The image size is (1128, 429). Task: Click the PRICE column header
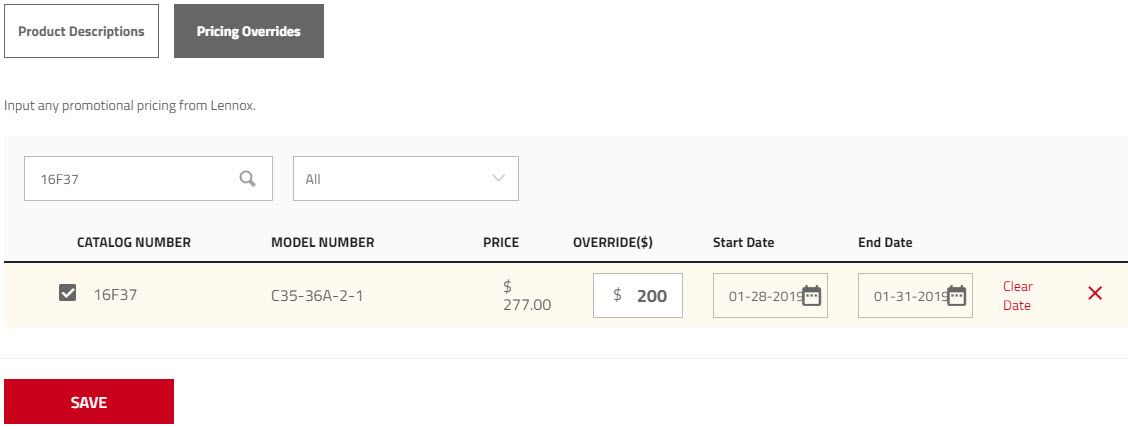pyautogui.click(x=501, y=243)
